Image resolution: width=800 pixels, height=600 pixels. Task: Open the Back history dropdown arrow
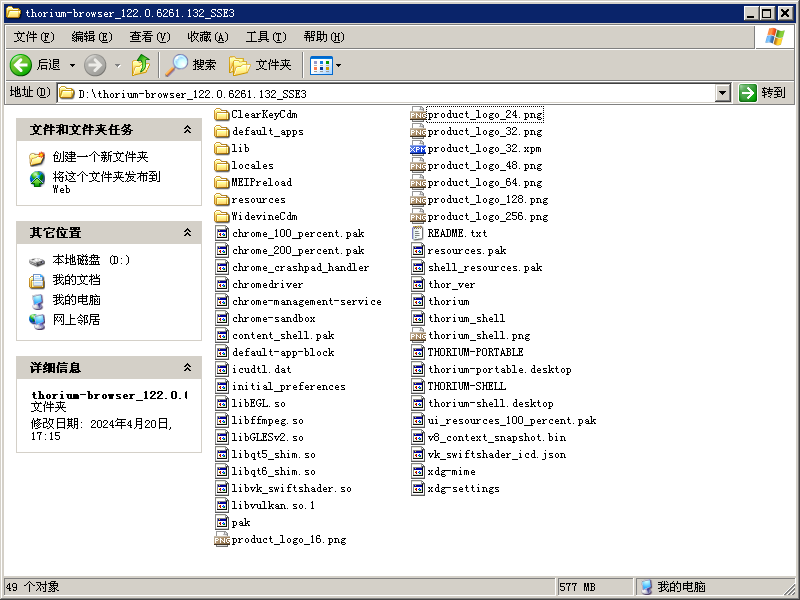(x=72, y=65)
